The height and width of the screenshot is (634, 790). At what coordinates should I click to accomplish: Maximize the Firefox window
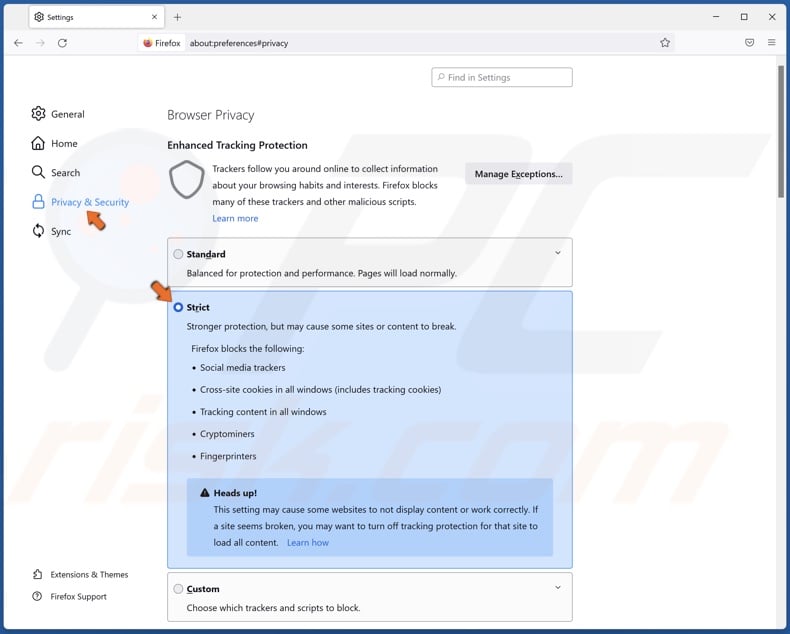pyautogui.click(x=744, y=17)
